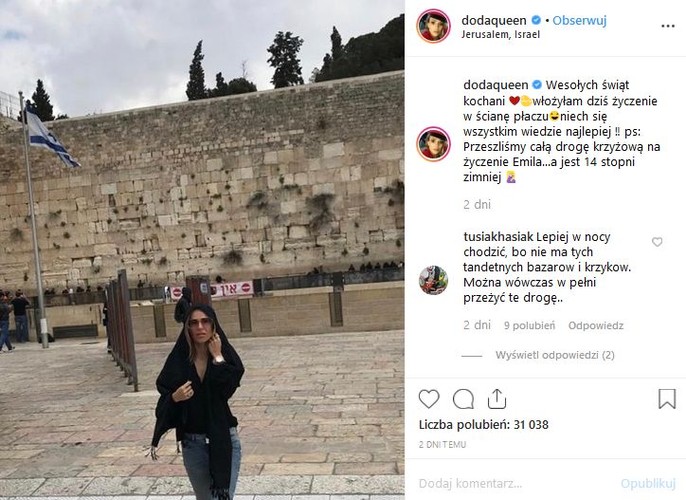Viewport: 686px width, 500px height.
Task: Open the Jerusalem, Israel location link
Action: [500, 35]
